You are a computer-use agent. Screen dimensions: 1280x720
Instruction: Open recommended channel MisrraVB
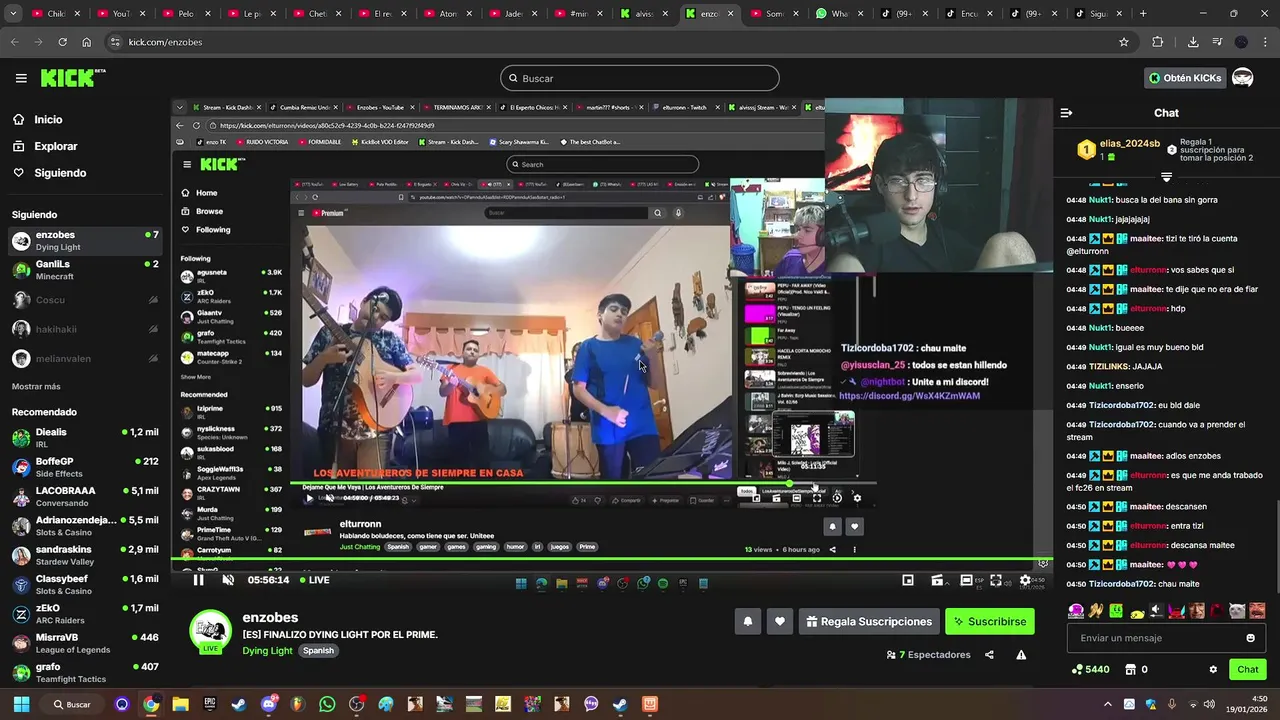tap(85, 643)
